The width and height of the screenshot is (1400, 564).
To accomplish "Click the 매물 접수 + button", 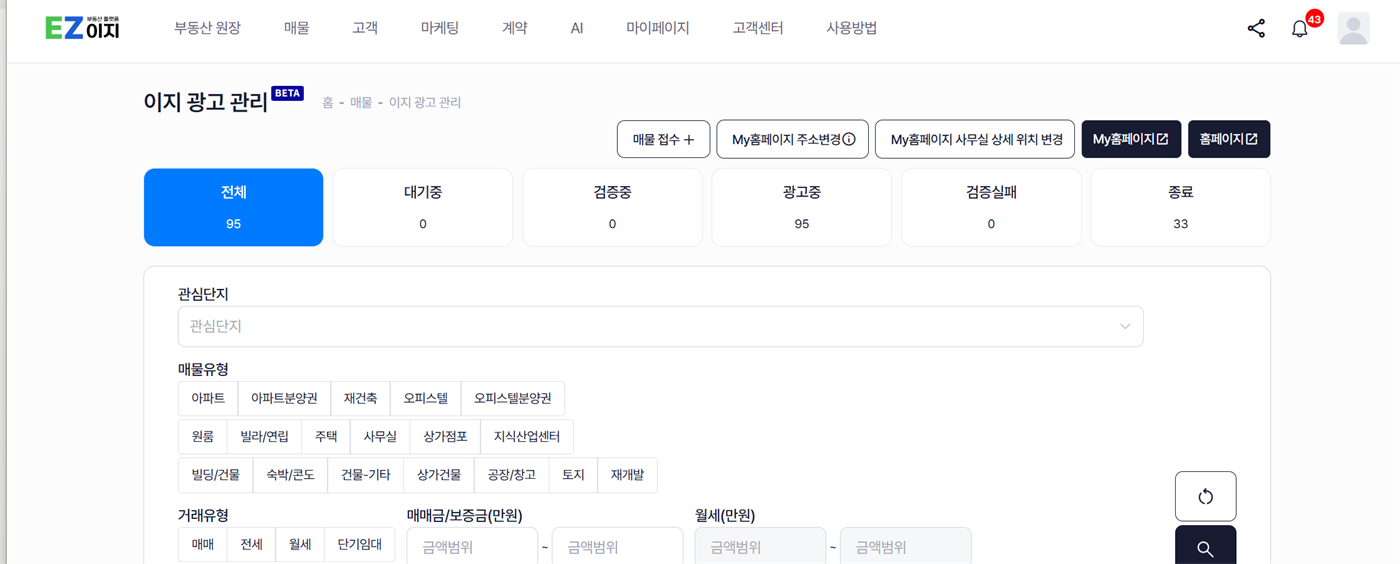I will [663, 140].
